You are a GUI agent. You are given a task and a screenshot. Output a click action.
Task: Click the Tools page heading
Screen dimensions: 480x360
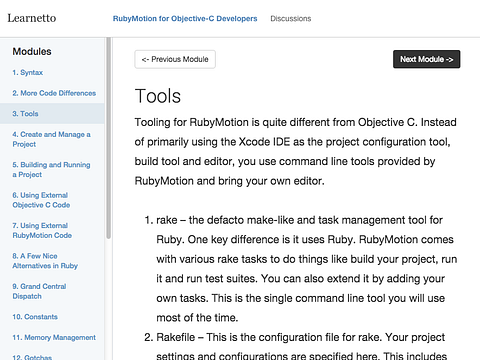[158, 96]
